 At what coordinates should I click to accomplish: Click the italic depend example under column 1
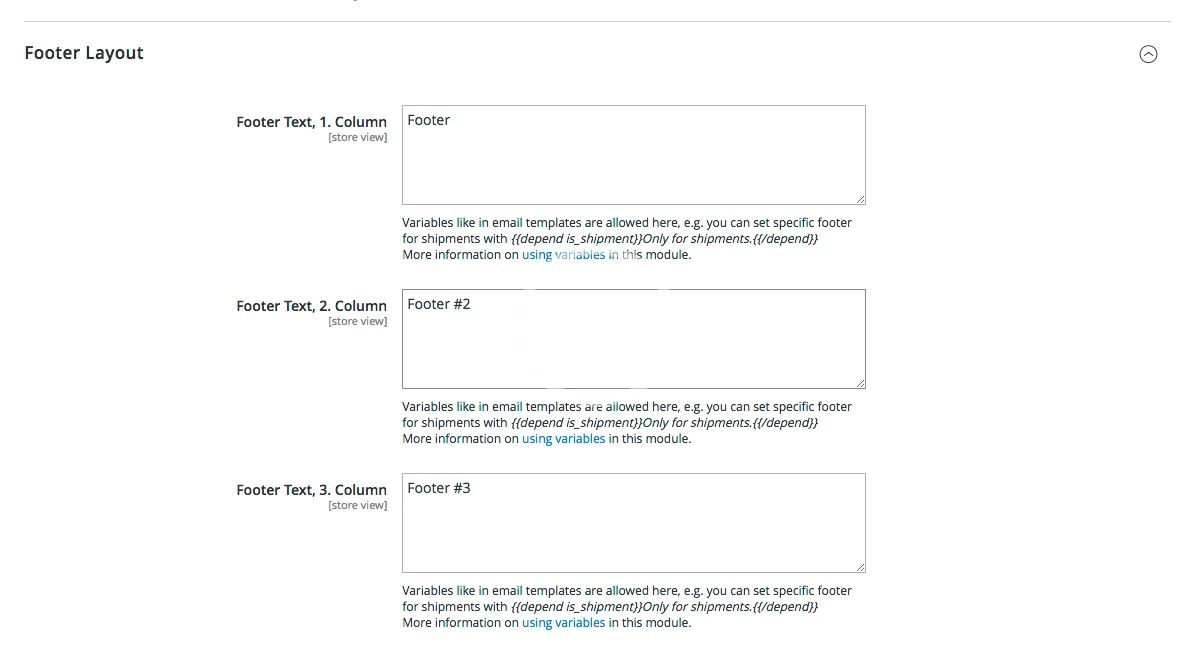[x=664, y=239]
